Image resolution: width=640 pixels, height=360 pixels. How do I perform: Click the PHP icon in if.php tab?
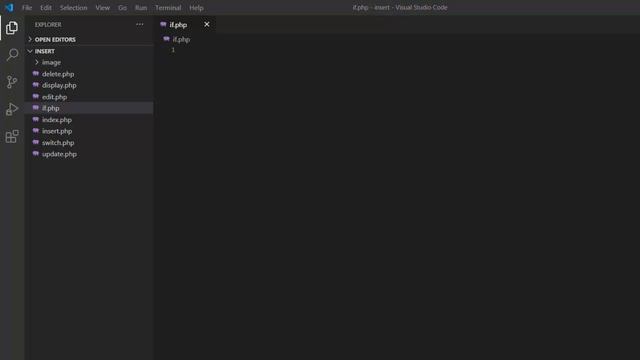(x=163, y=24)
